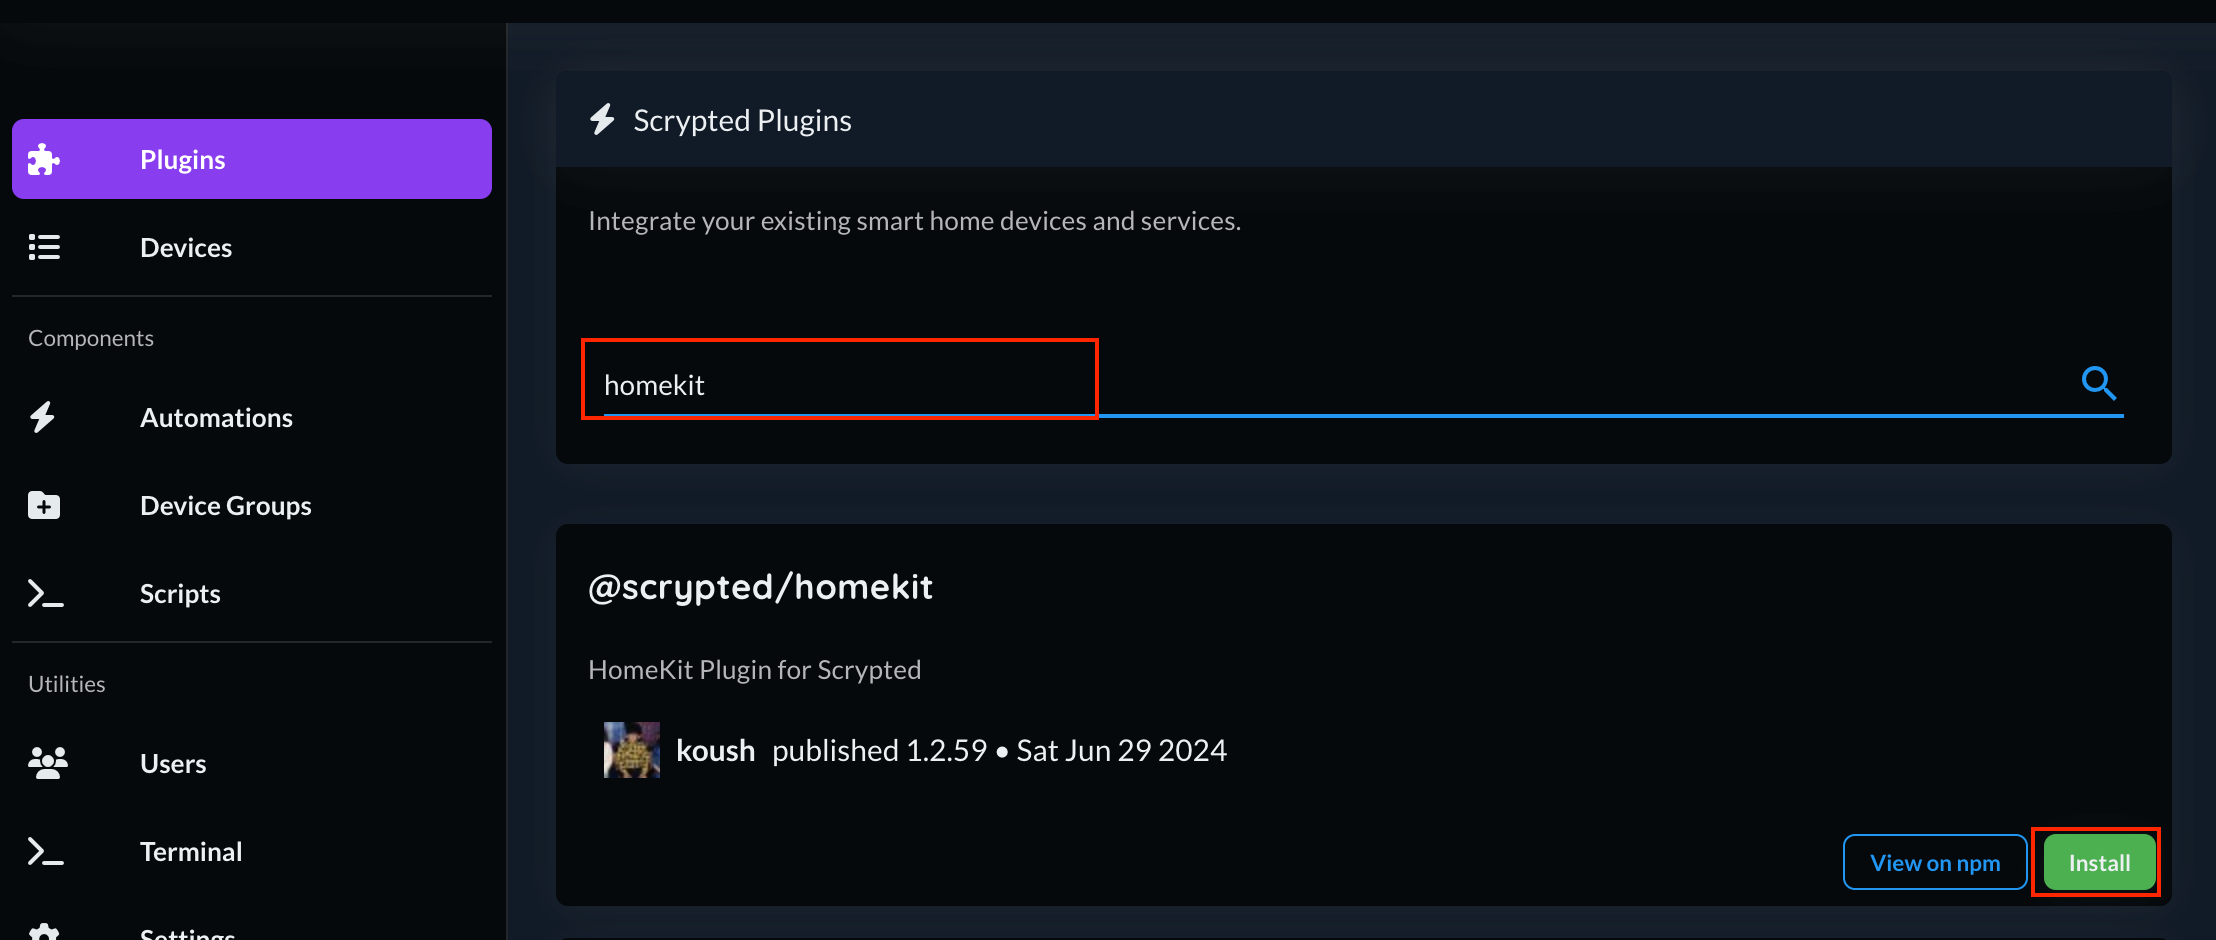This screenshot has height=940, width=2216.
Task: Select Users in the sidebar
Action: click(x=173, y=763)
